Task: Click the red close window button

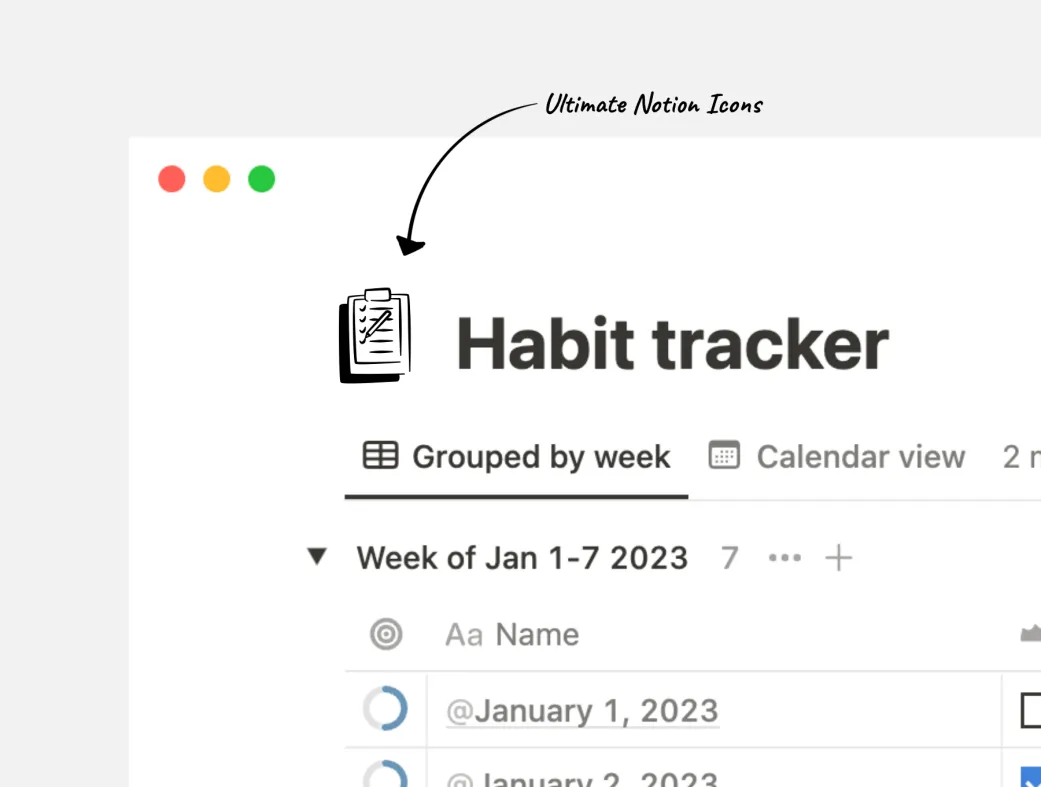Action: click(172, 180)
